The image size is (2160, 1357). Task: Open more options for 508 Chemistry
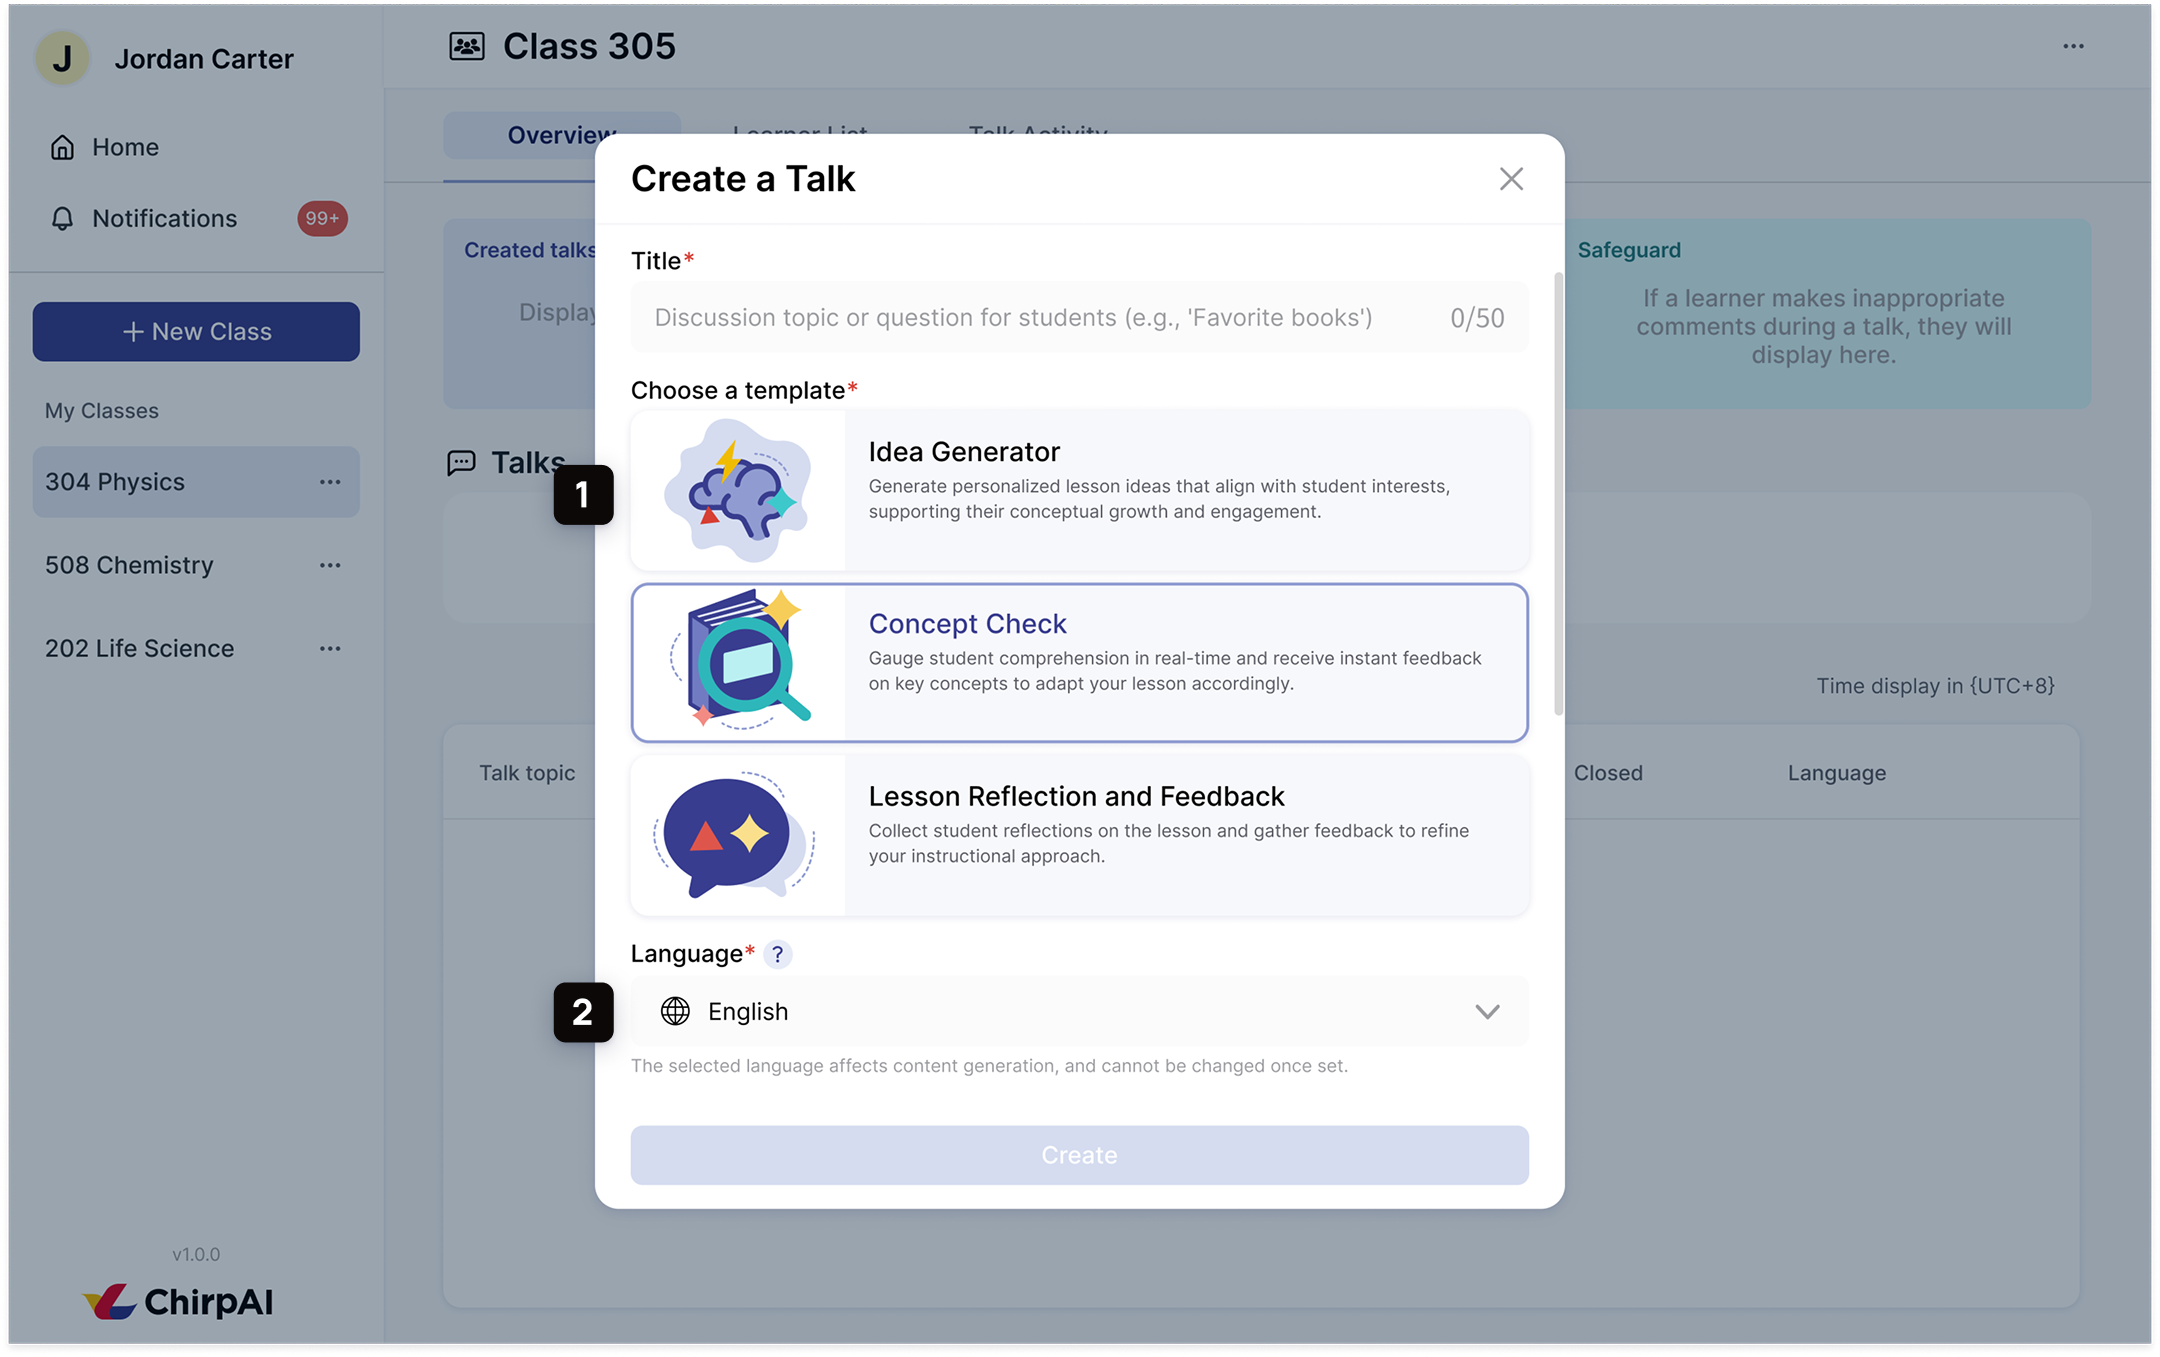coord(330,565)
